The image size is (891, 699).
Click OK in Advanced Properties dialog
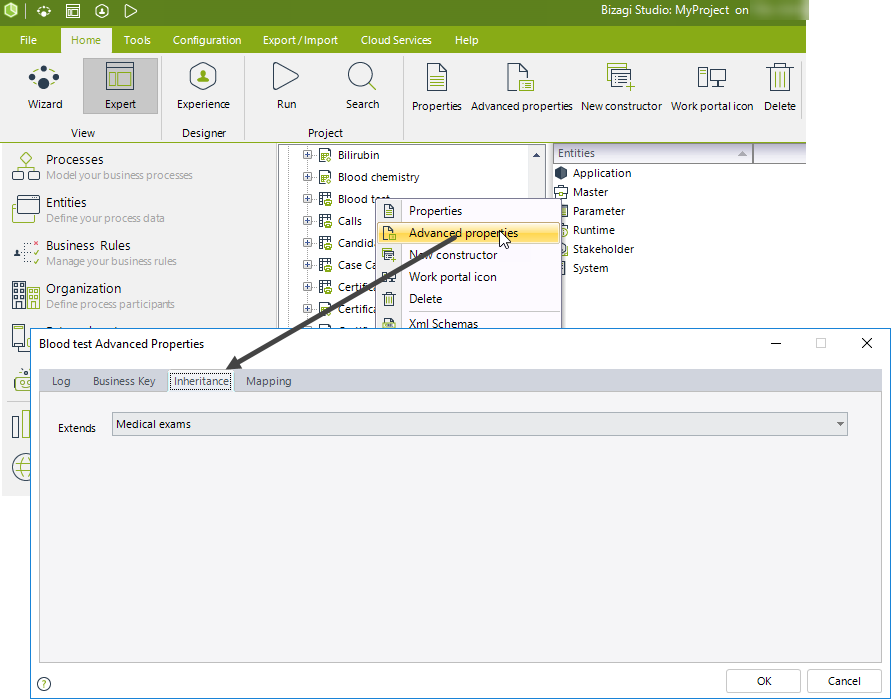pyautogui.click(x=764, y=681)
